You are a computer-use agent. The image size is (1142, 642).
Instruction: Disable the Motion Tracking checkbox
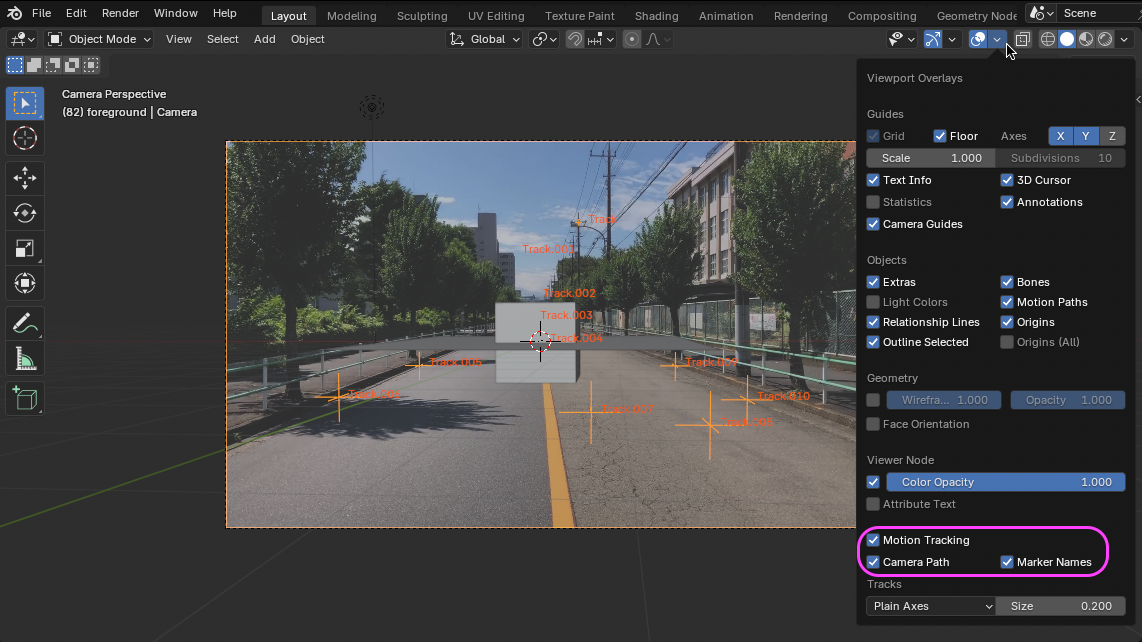click(873, 540)
